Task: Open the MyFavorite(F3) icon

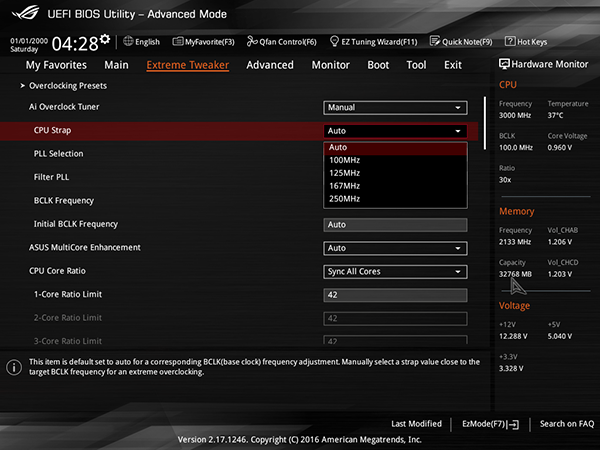Action: tap(178, 41)
